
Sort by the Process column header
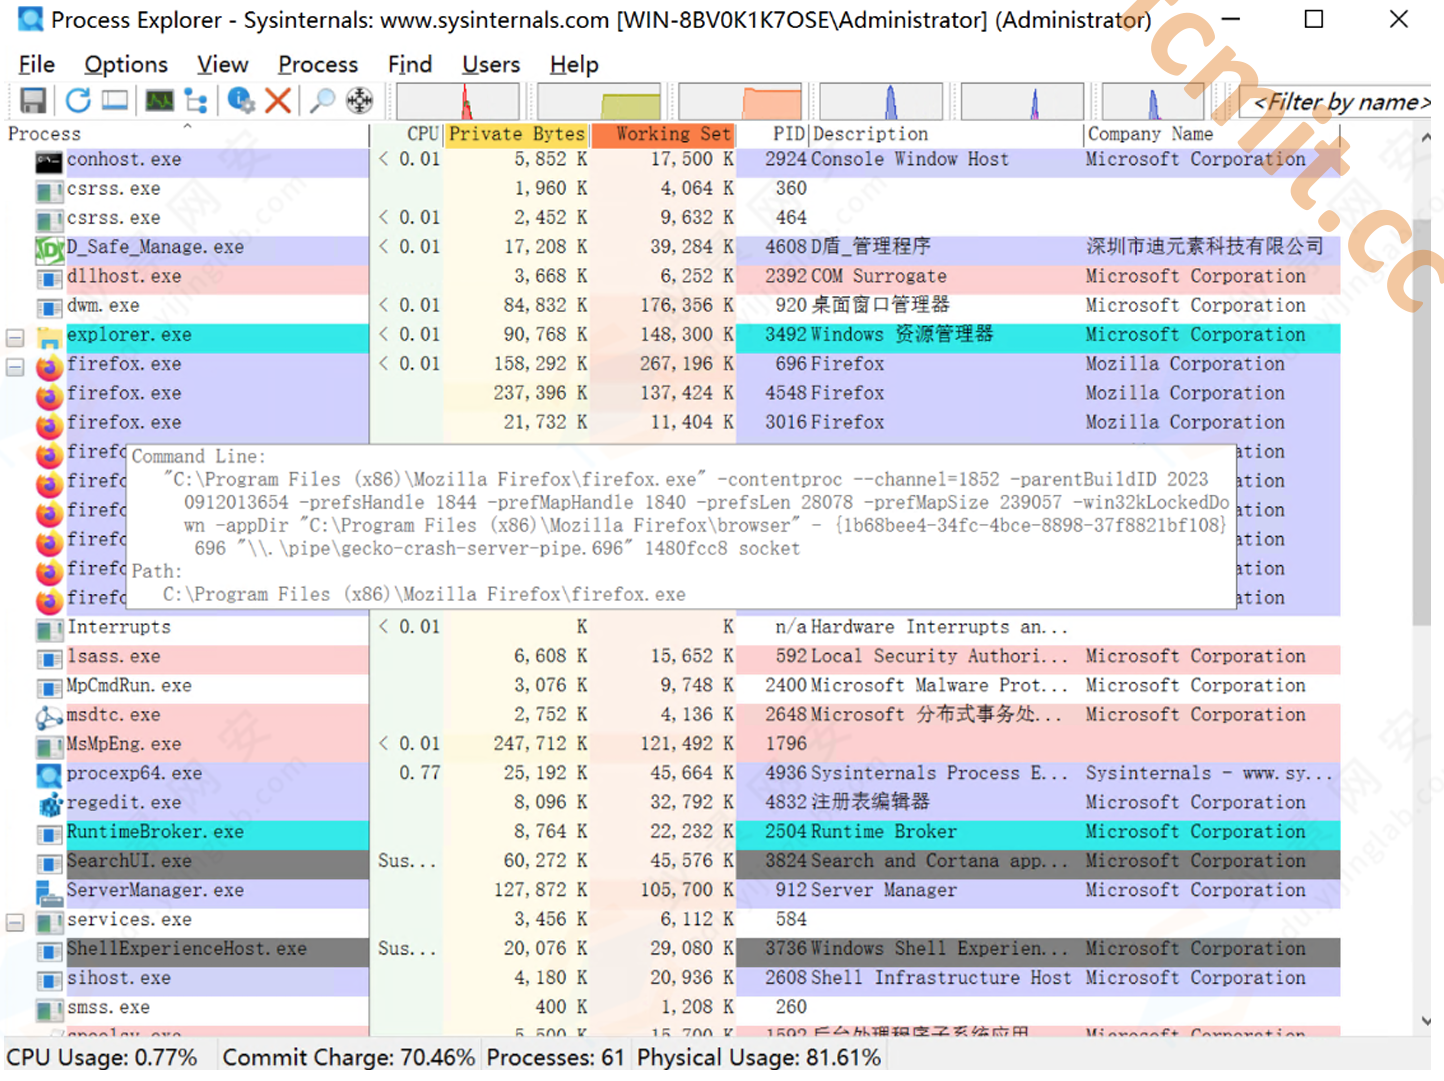pyautogui.click(x=185, y=134)
